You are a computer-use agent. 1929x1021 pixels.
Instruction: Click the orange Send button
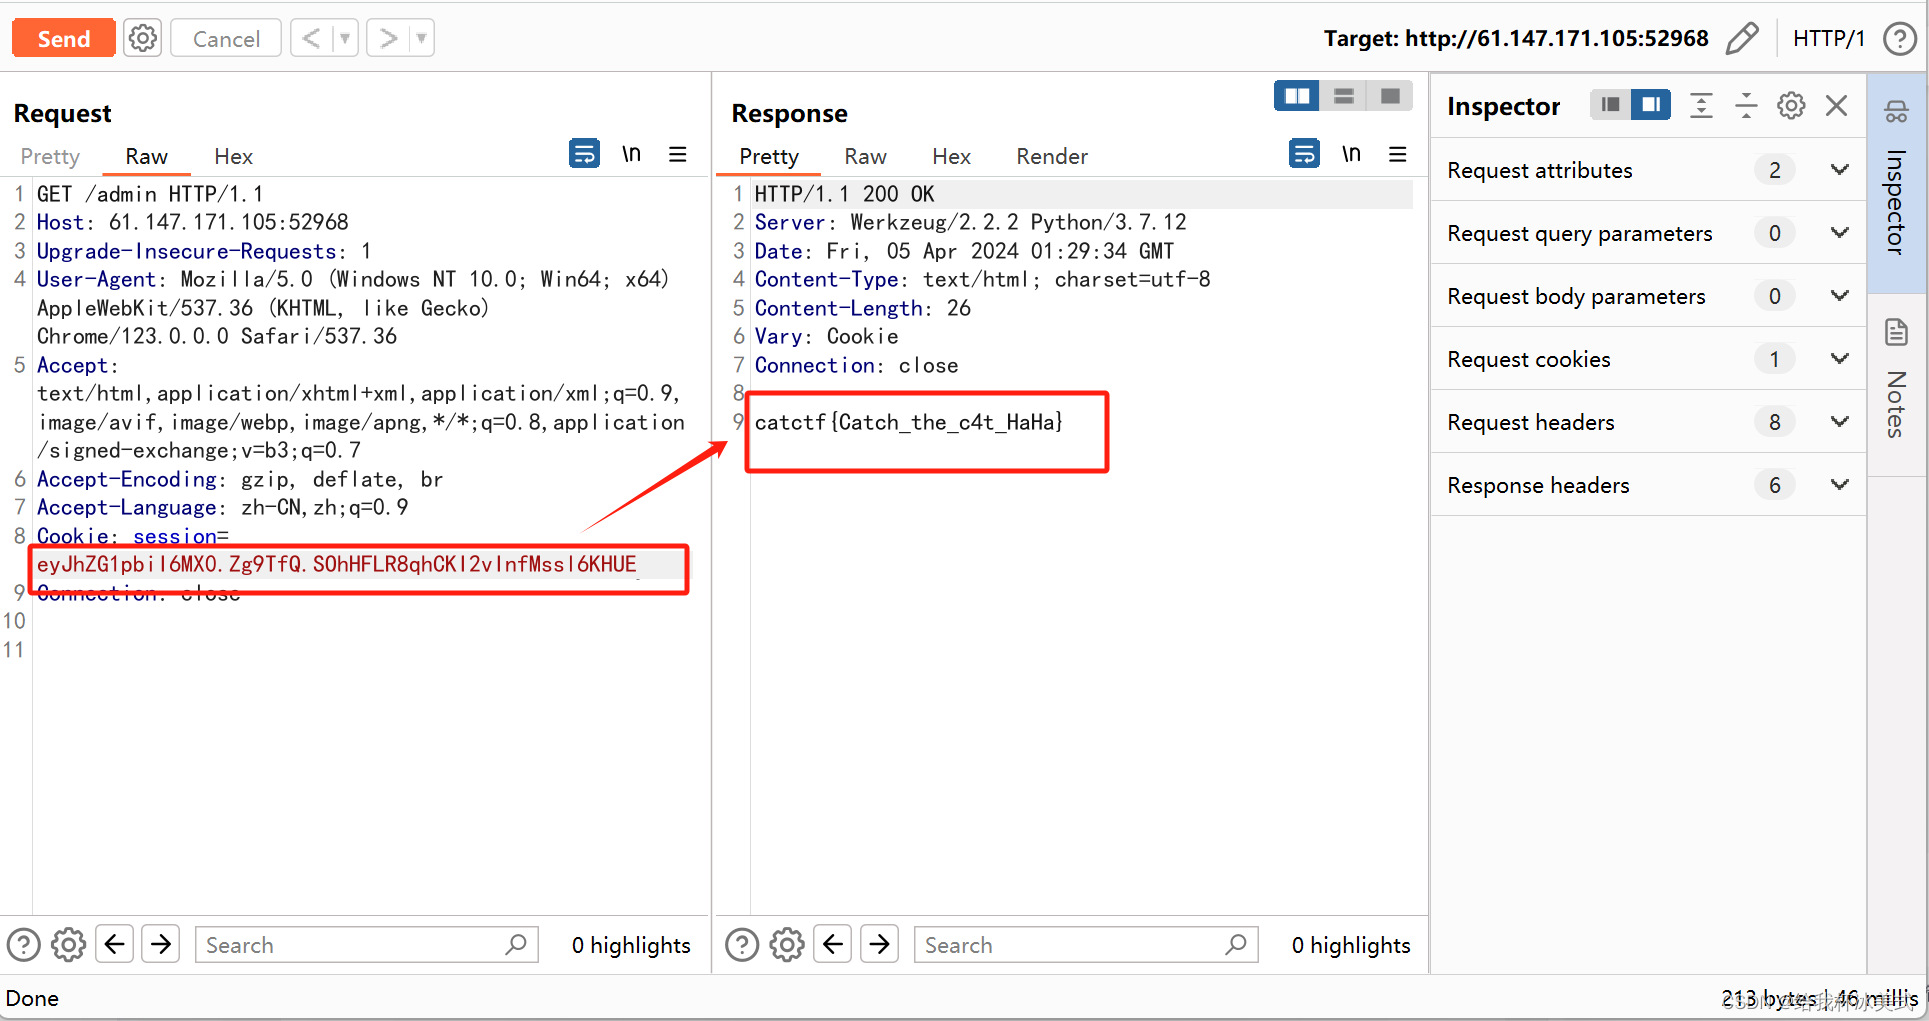(x=64, y=39)
